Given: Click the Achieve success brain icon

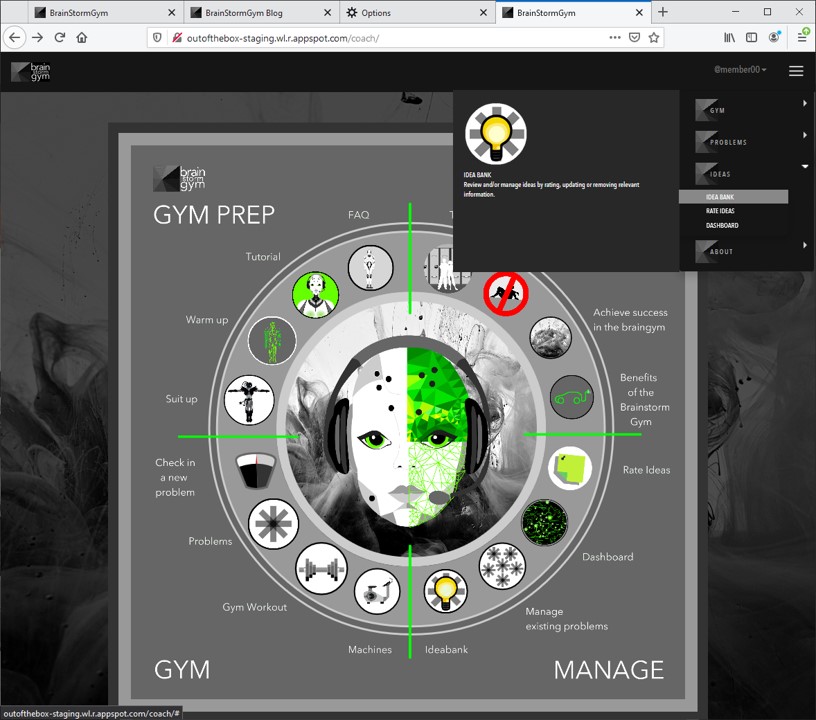Looking at the screenshot, I should click(x=550, y=337).
